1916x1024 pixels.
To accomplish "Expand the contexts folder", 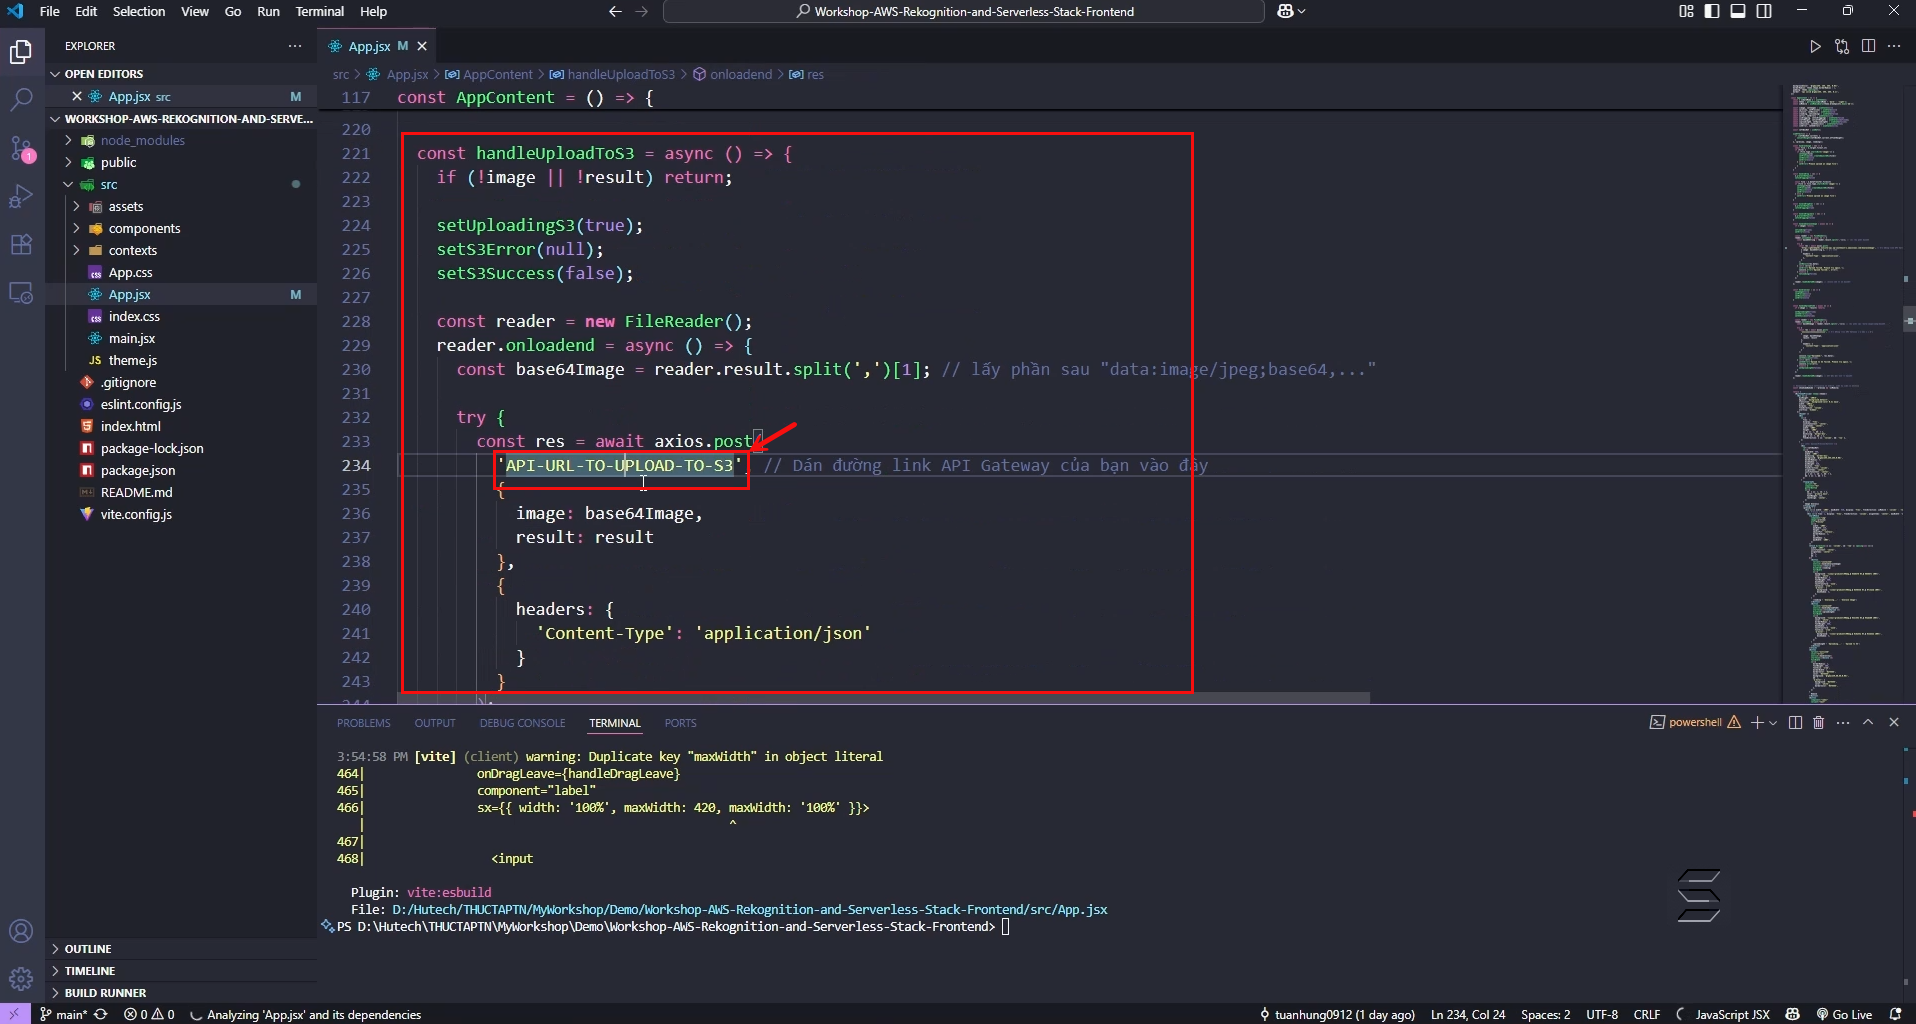I will click(76, 250).
